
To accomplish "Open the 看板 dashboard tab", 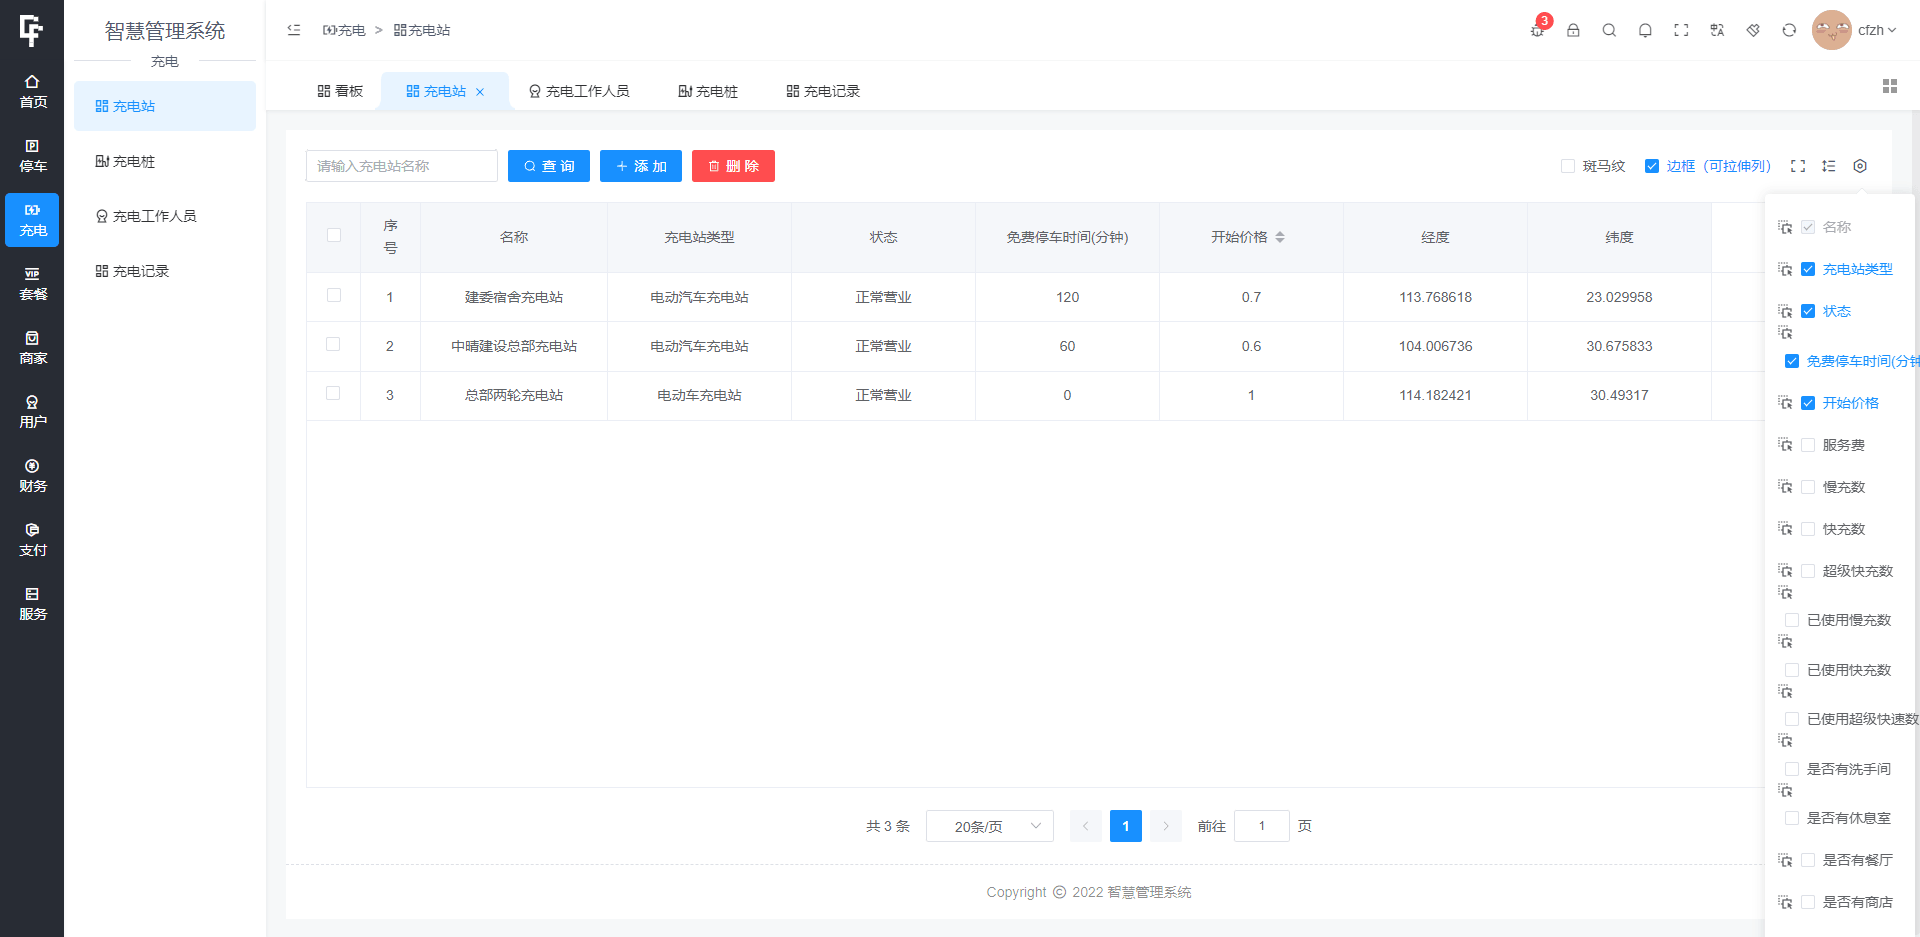I will (x=340, y=91).
